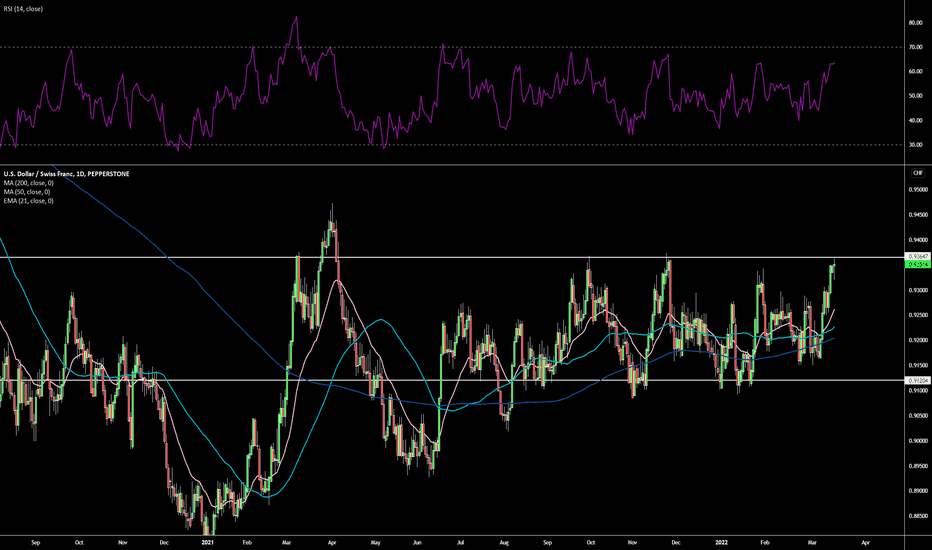Click the Feb label right after 2022
This screenshot has width=932, height=550.
click(x=765, y=542)
